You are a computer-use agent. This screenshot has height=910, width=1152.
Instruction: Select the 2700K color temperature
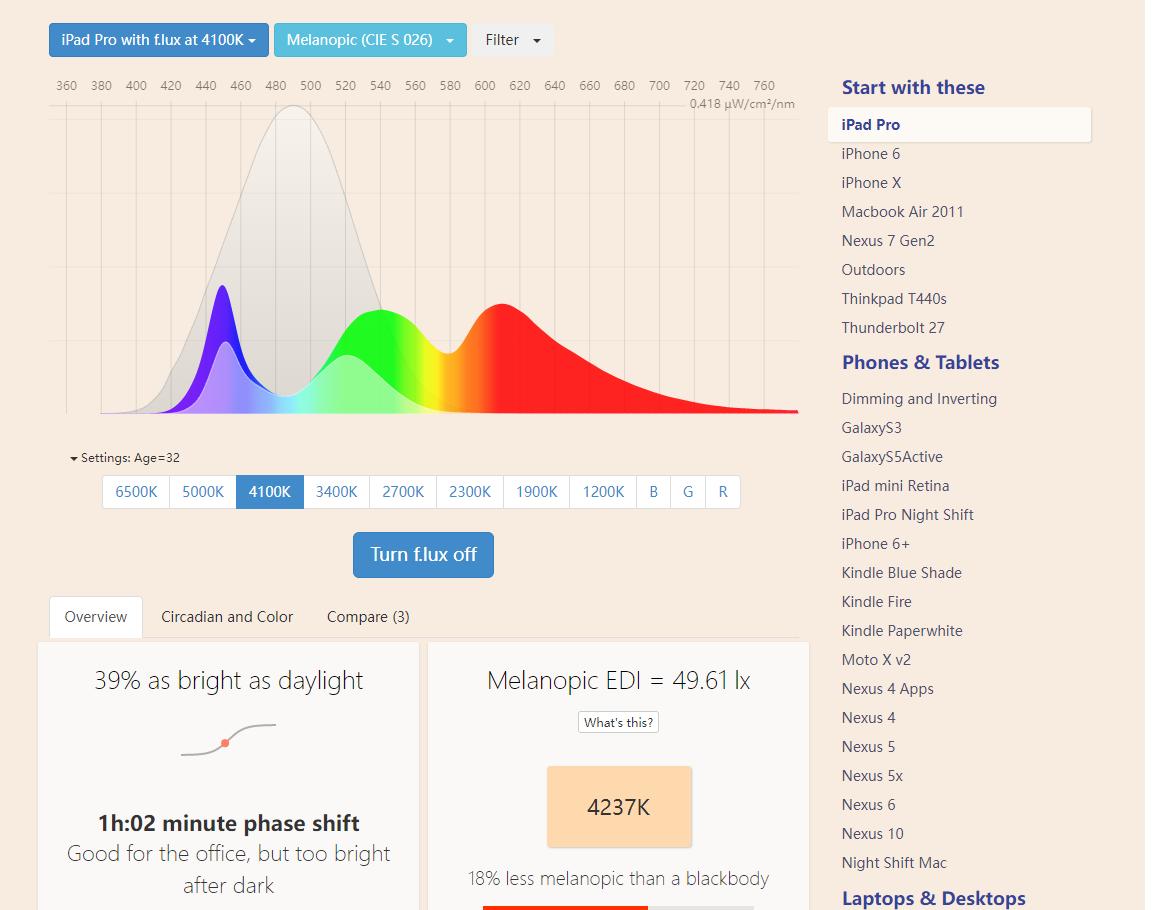(x=403, y=492)
